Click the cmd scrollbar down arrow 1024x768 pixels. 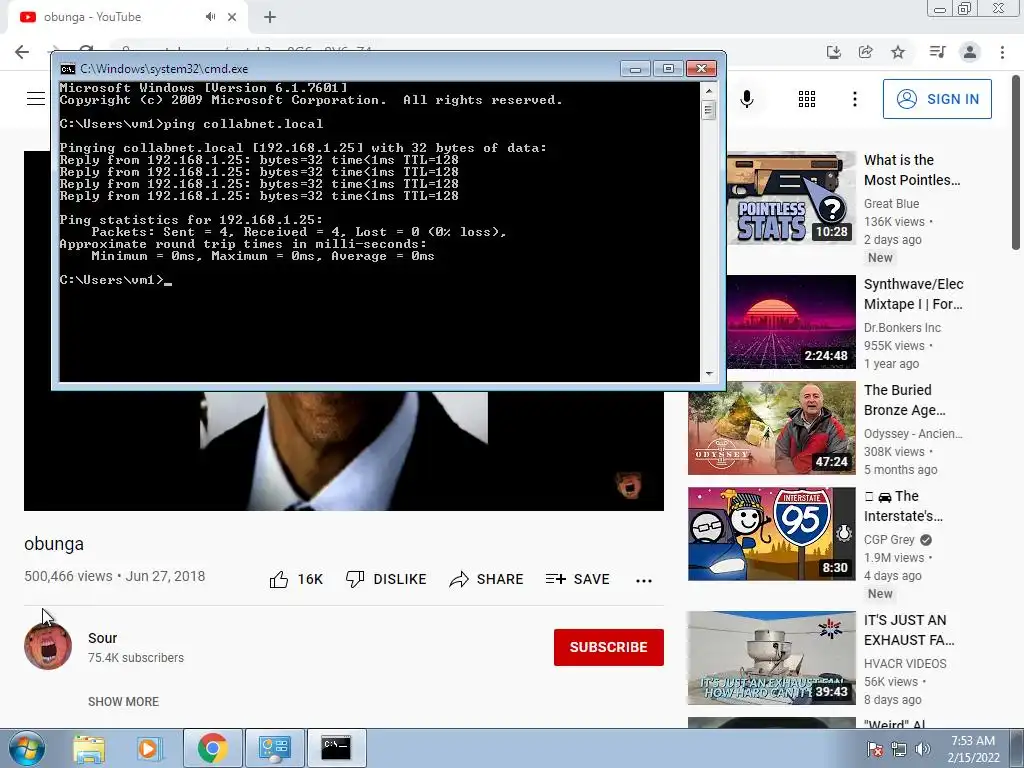coord(709,374)
